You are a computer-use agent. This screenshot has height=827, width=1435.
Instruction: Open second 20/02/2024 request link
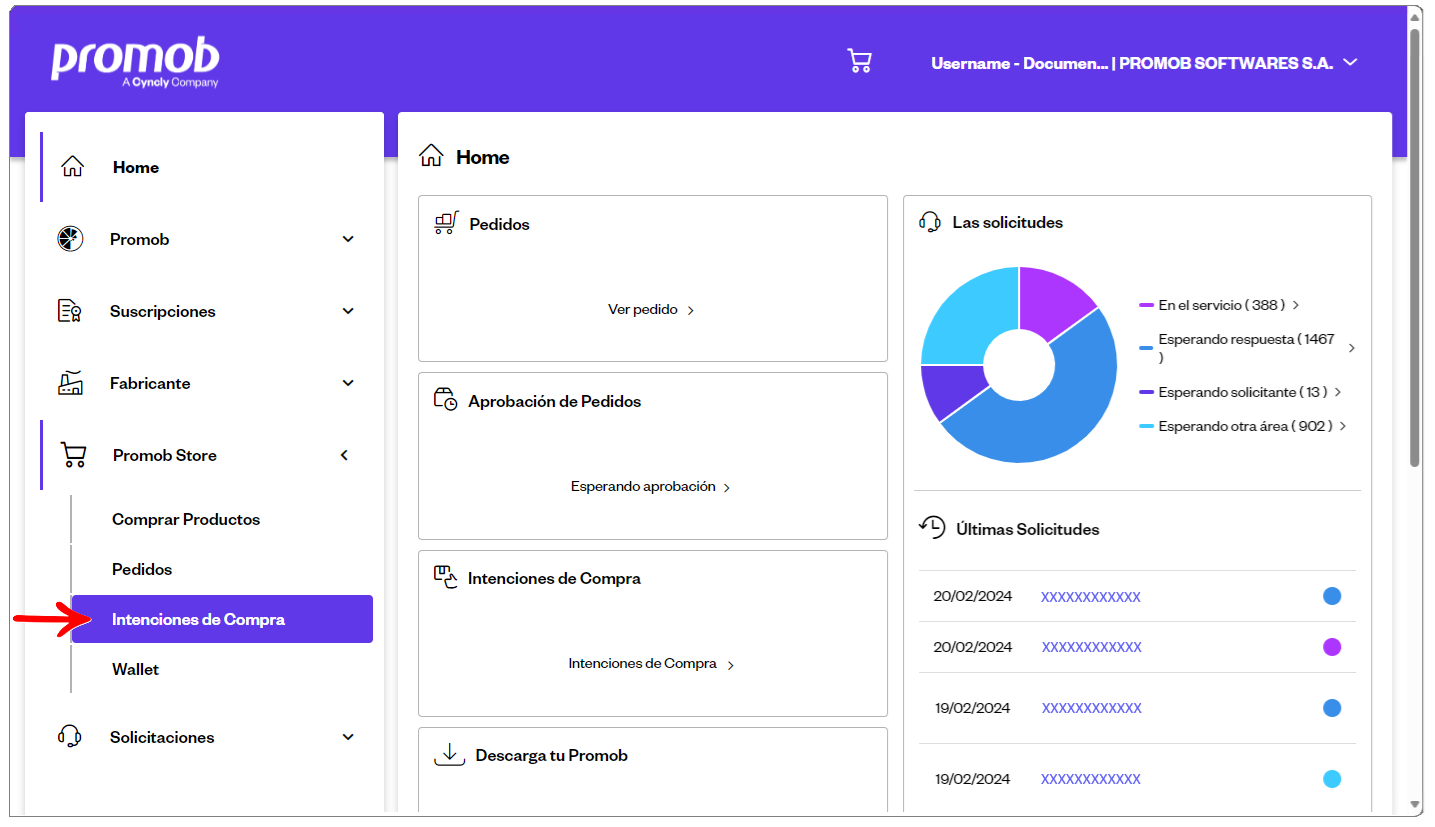(x=1092, y=647)
